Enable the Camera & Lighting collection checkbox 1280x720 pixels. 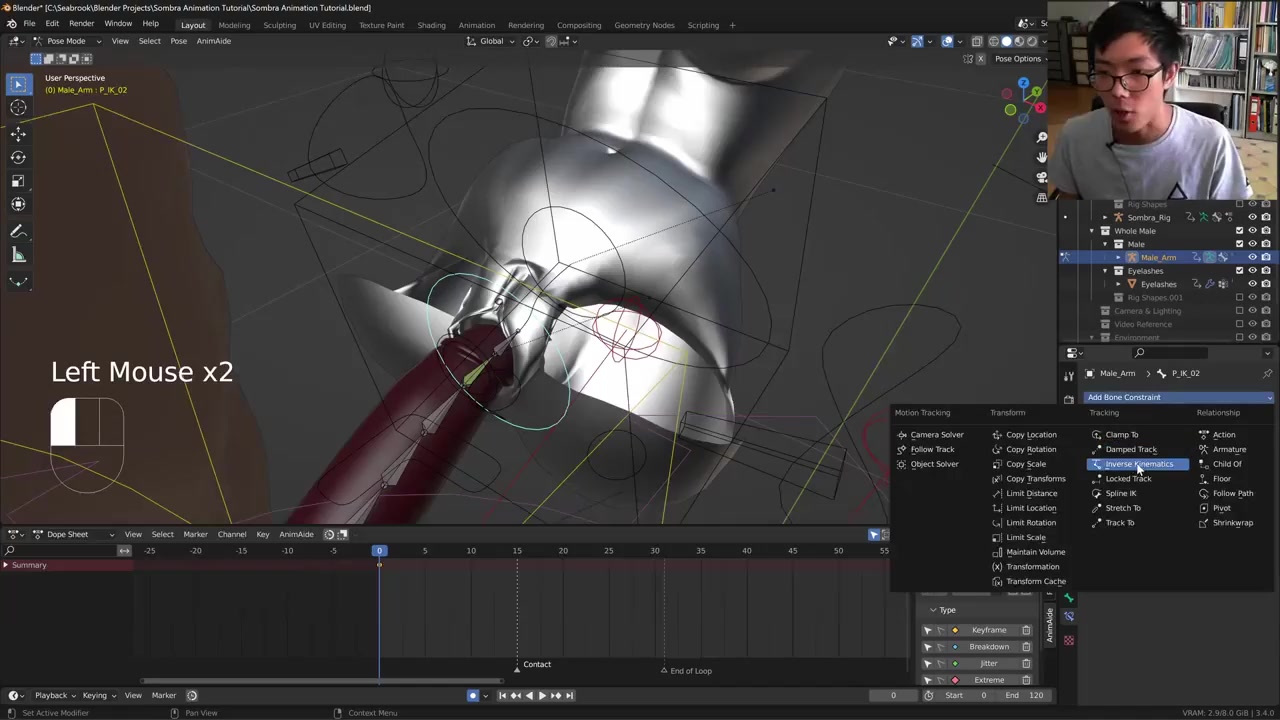point(1239,311)
